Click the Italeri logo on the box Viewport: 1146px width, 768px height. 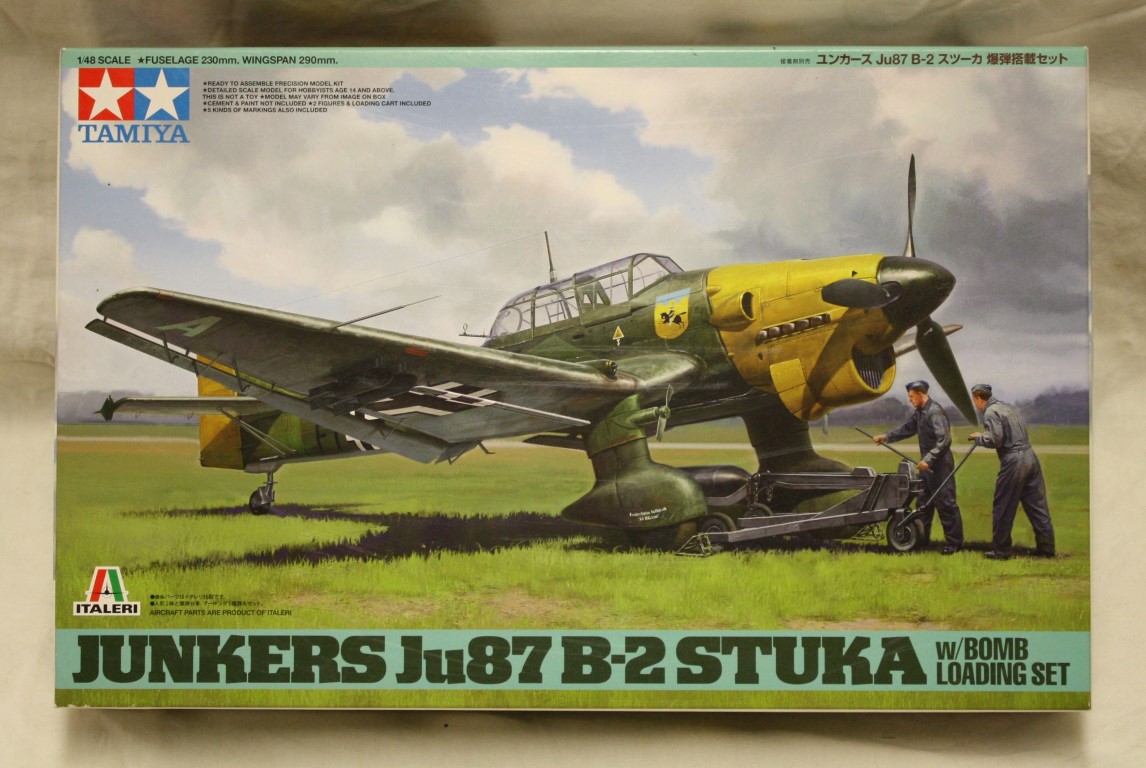point(107,591)
